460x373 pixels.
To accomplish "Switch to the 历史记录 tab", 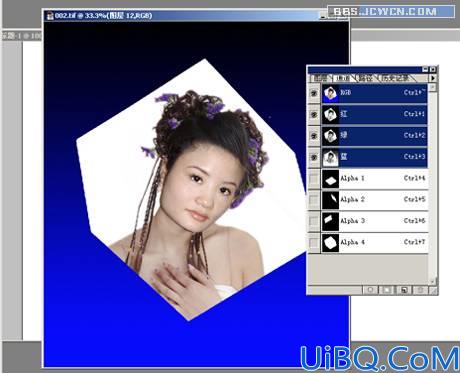I will tap(396, 78).
